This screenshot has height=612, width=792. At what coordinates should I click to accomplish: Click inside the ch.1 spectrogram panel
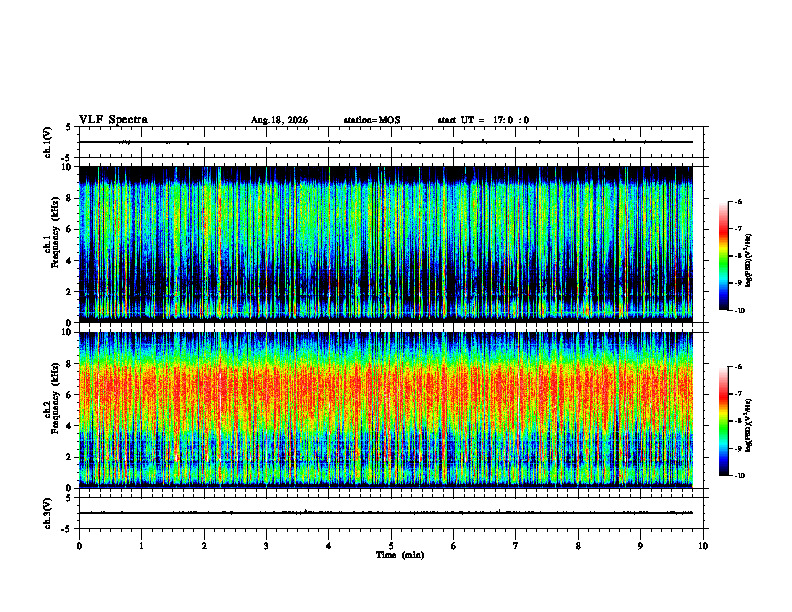click(x=386, y=244)
